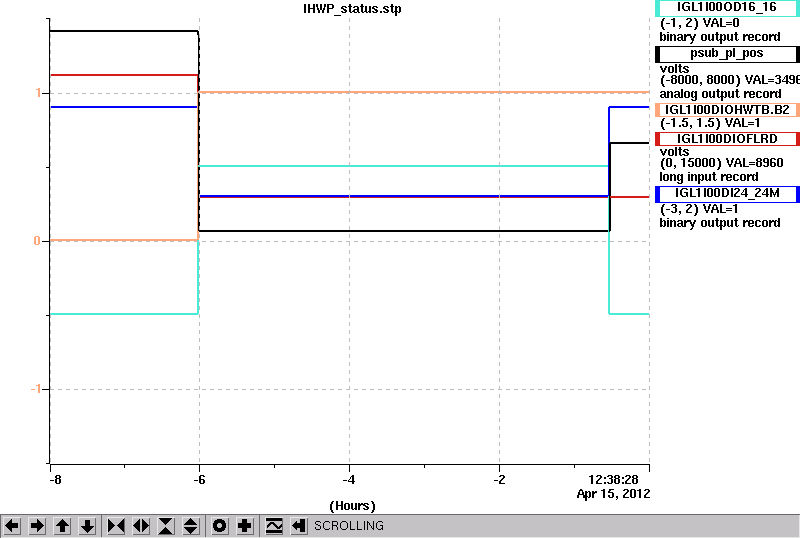Click the return-to-scrolling arrow icon
Screen dimensions: 800x538
(299, 526)
